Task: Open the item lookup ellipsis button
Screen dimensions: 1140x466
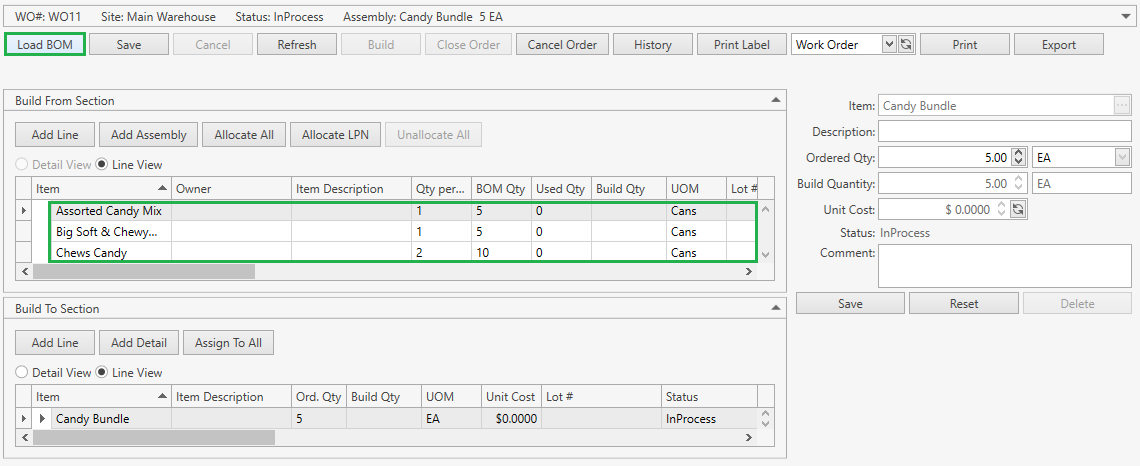Action: coord(1122,105)
